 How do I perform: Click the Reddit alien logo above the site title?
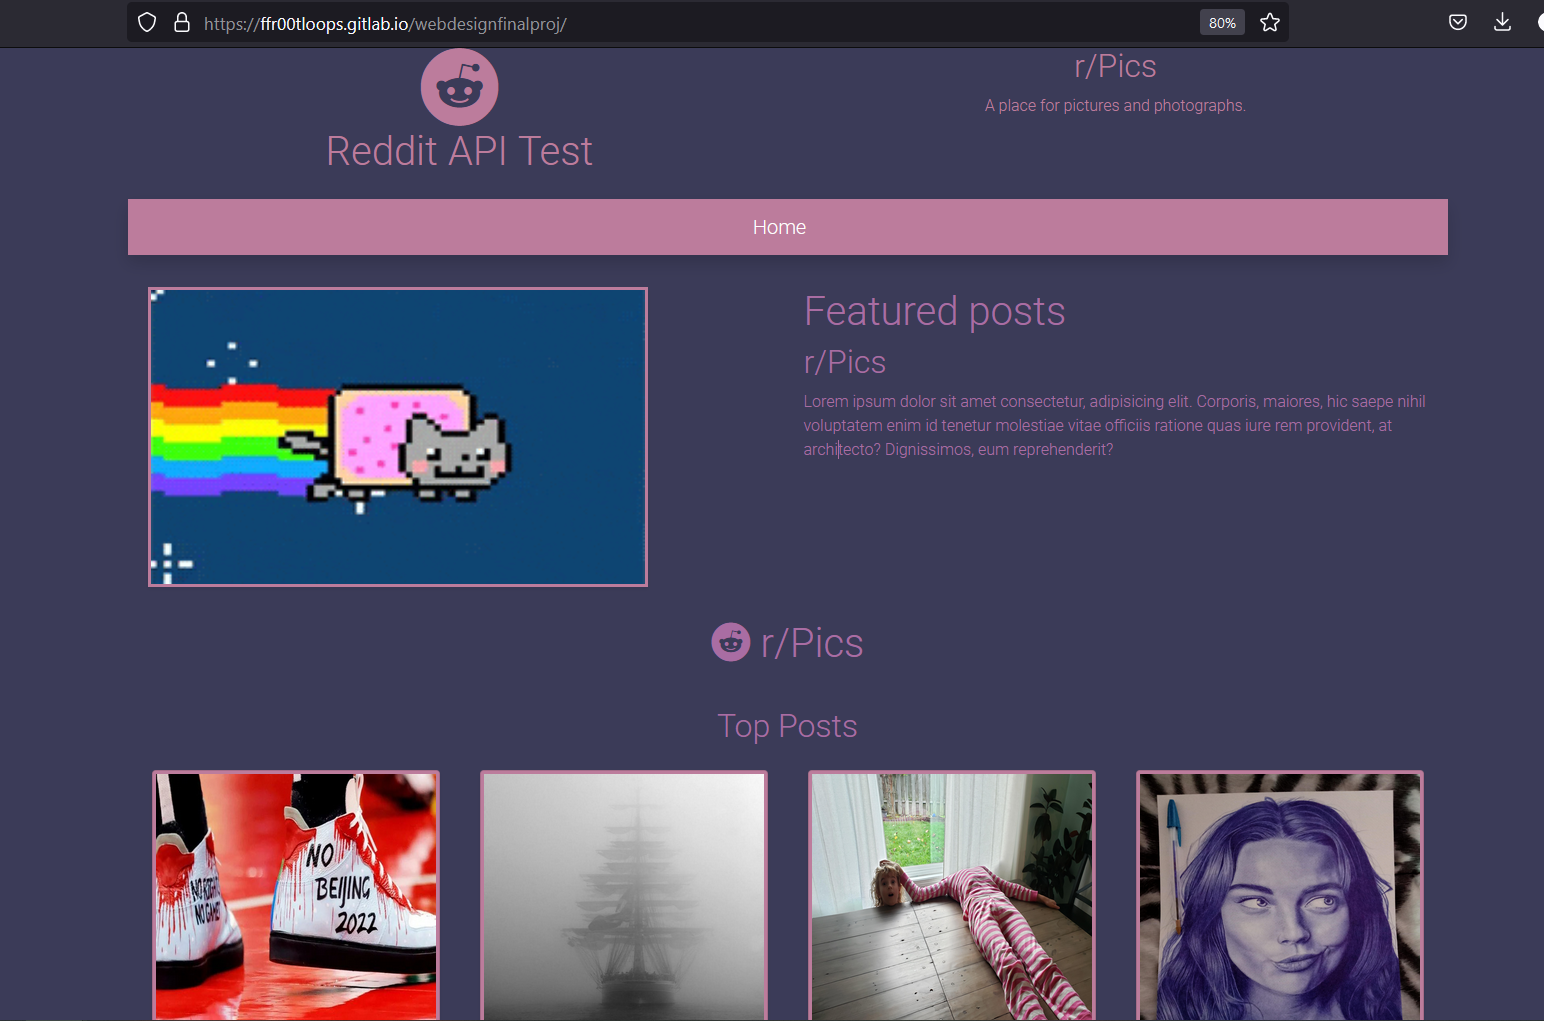tap(459, 86)
